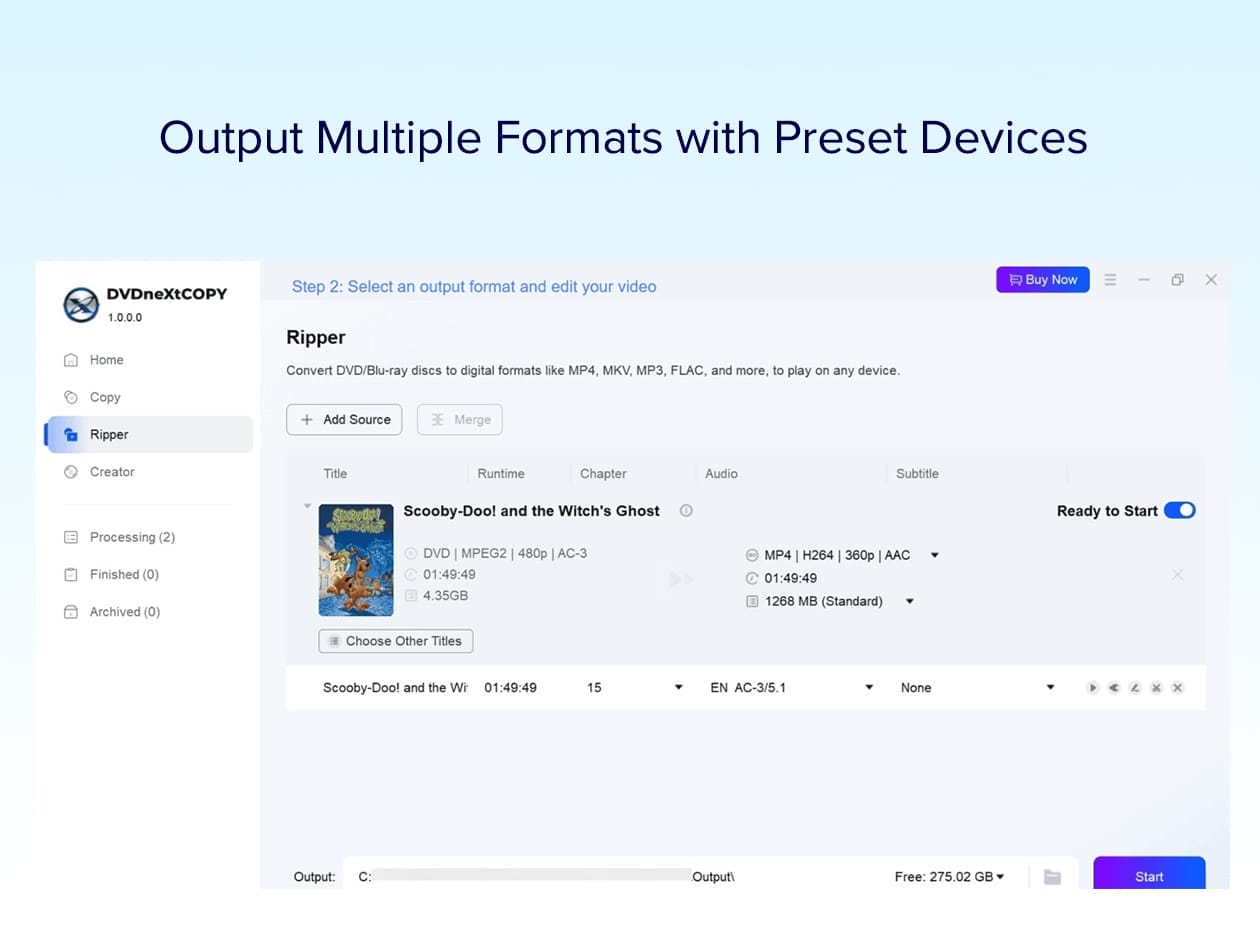Toggle the Ready to Start switch
Viewport: 1260px width, 946px height.
point(1180,511)
